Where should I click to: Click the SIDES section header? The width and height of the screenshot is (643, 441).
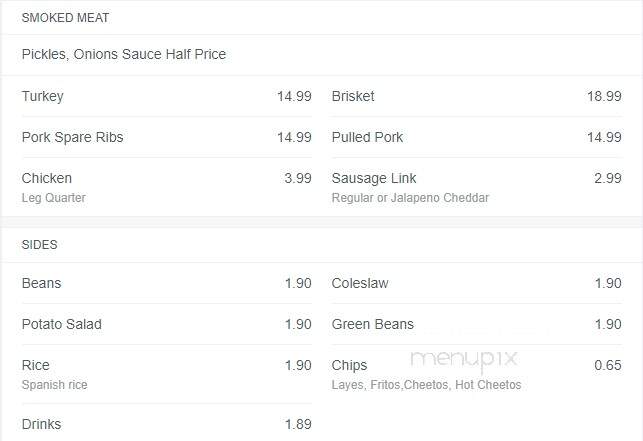click(x=39, y=245)
